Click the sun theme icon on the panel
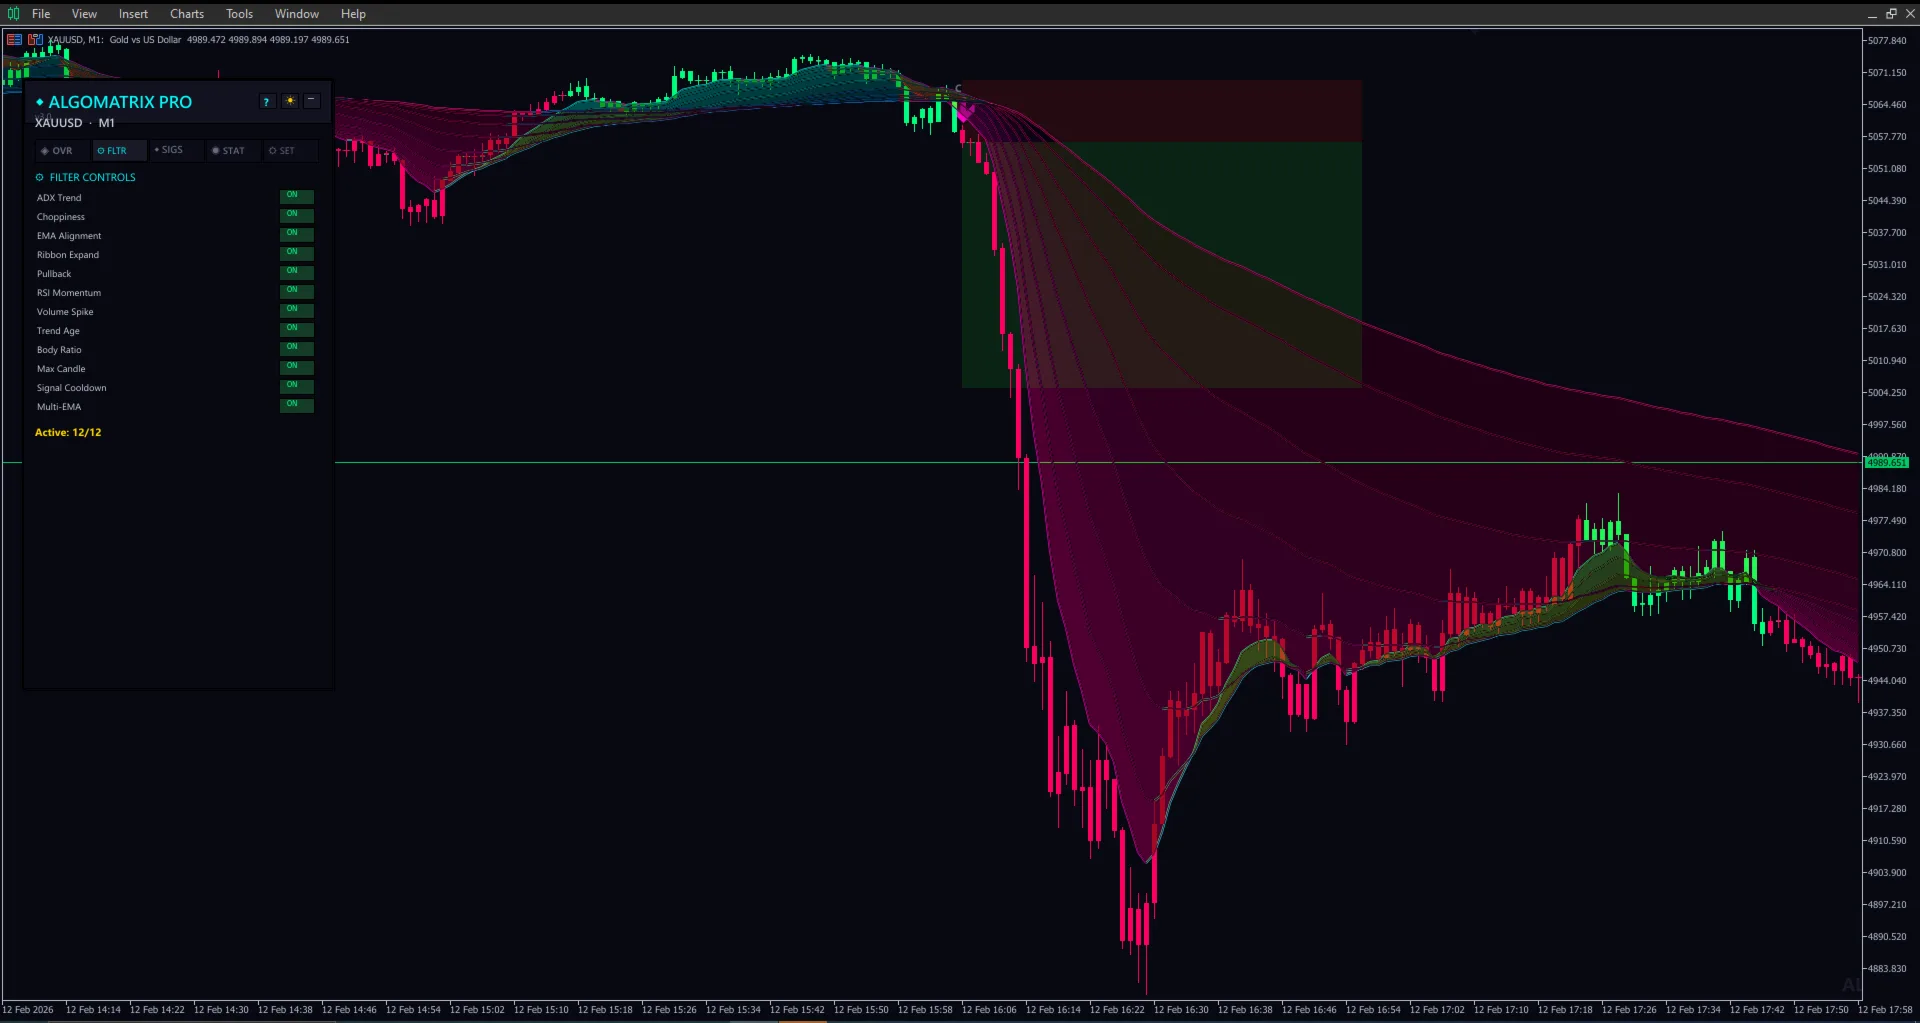 coord(289,101)
